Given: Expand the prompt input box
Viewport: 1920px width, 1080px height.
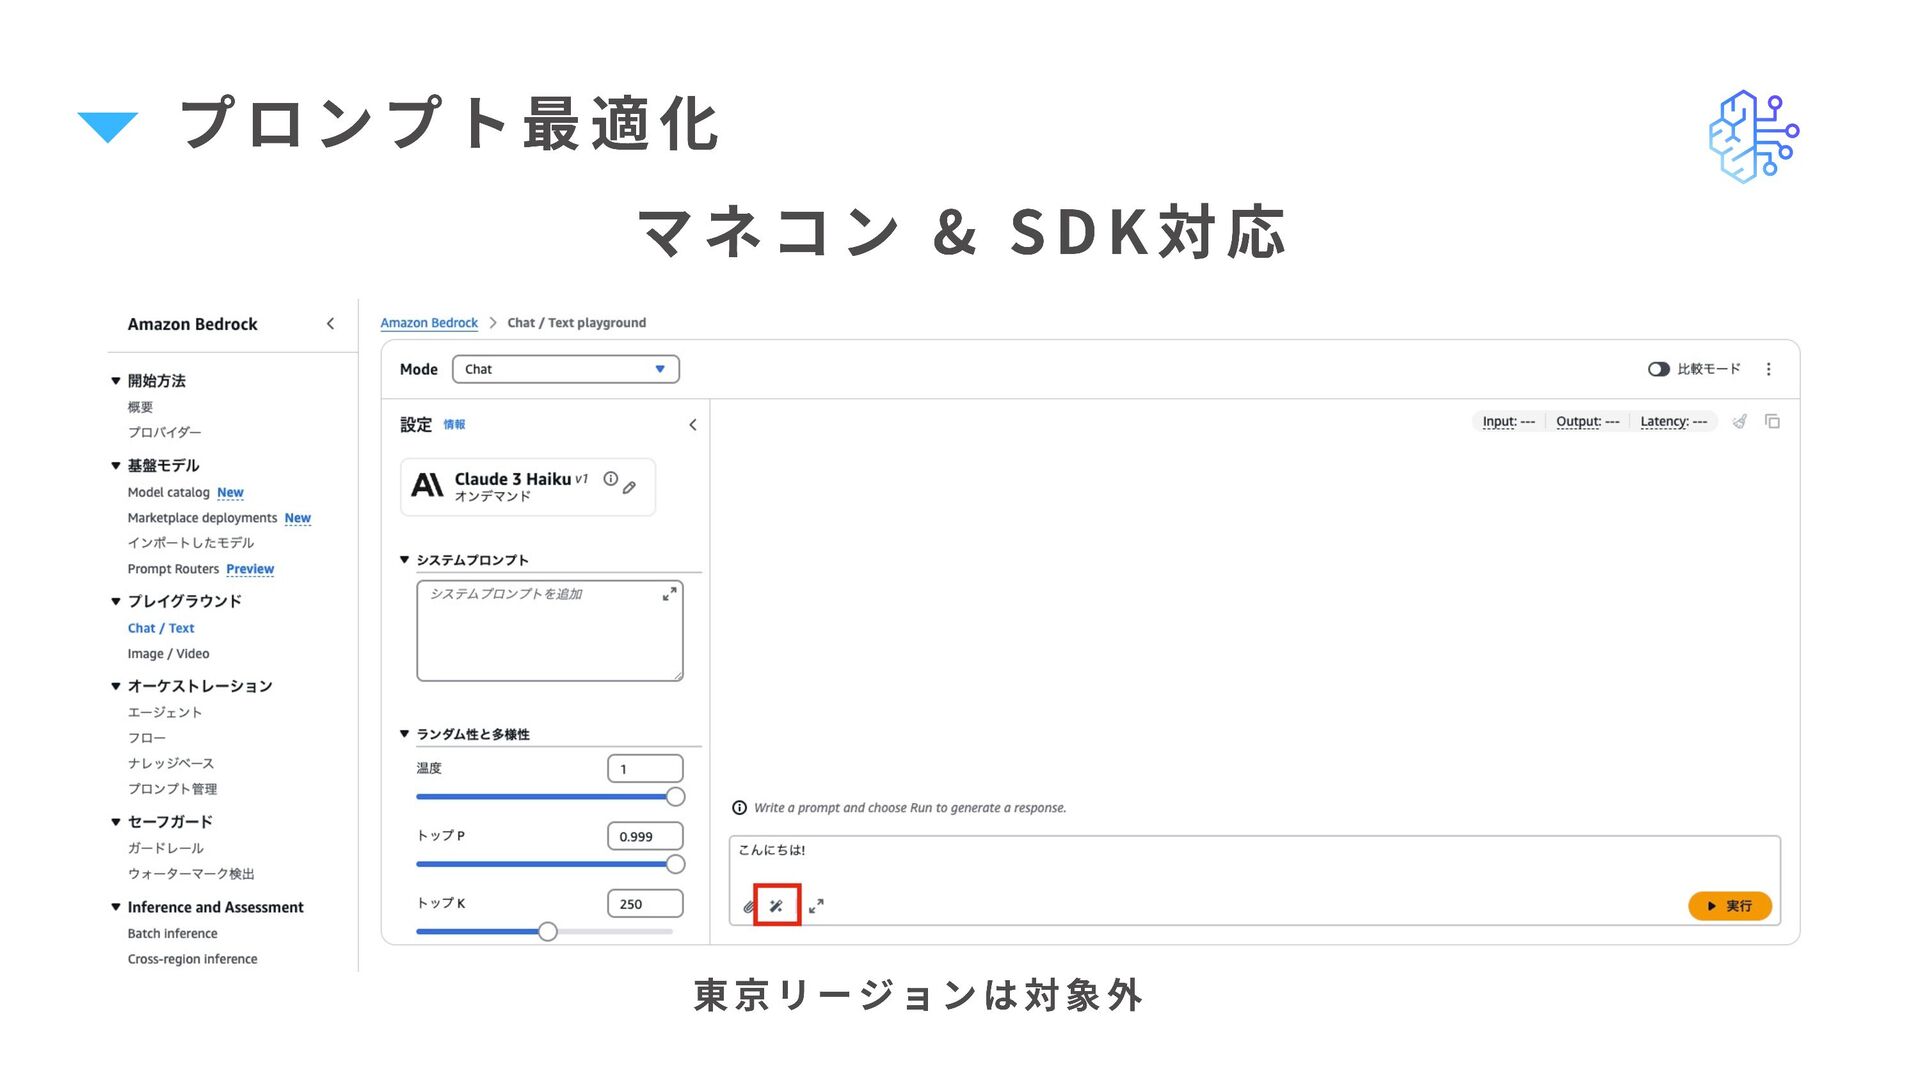Looking at the screenshot, I should tap(816, 906).
